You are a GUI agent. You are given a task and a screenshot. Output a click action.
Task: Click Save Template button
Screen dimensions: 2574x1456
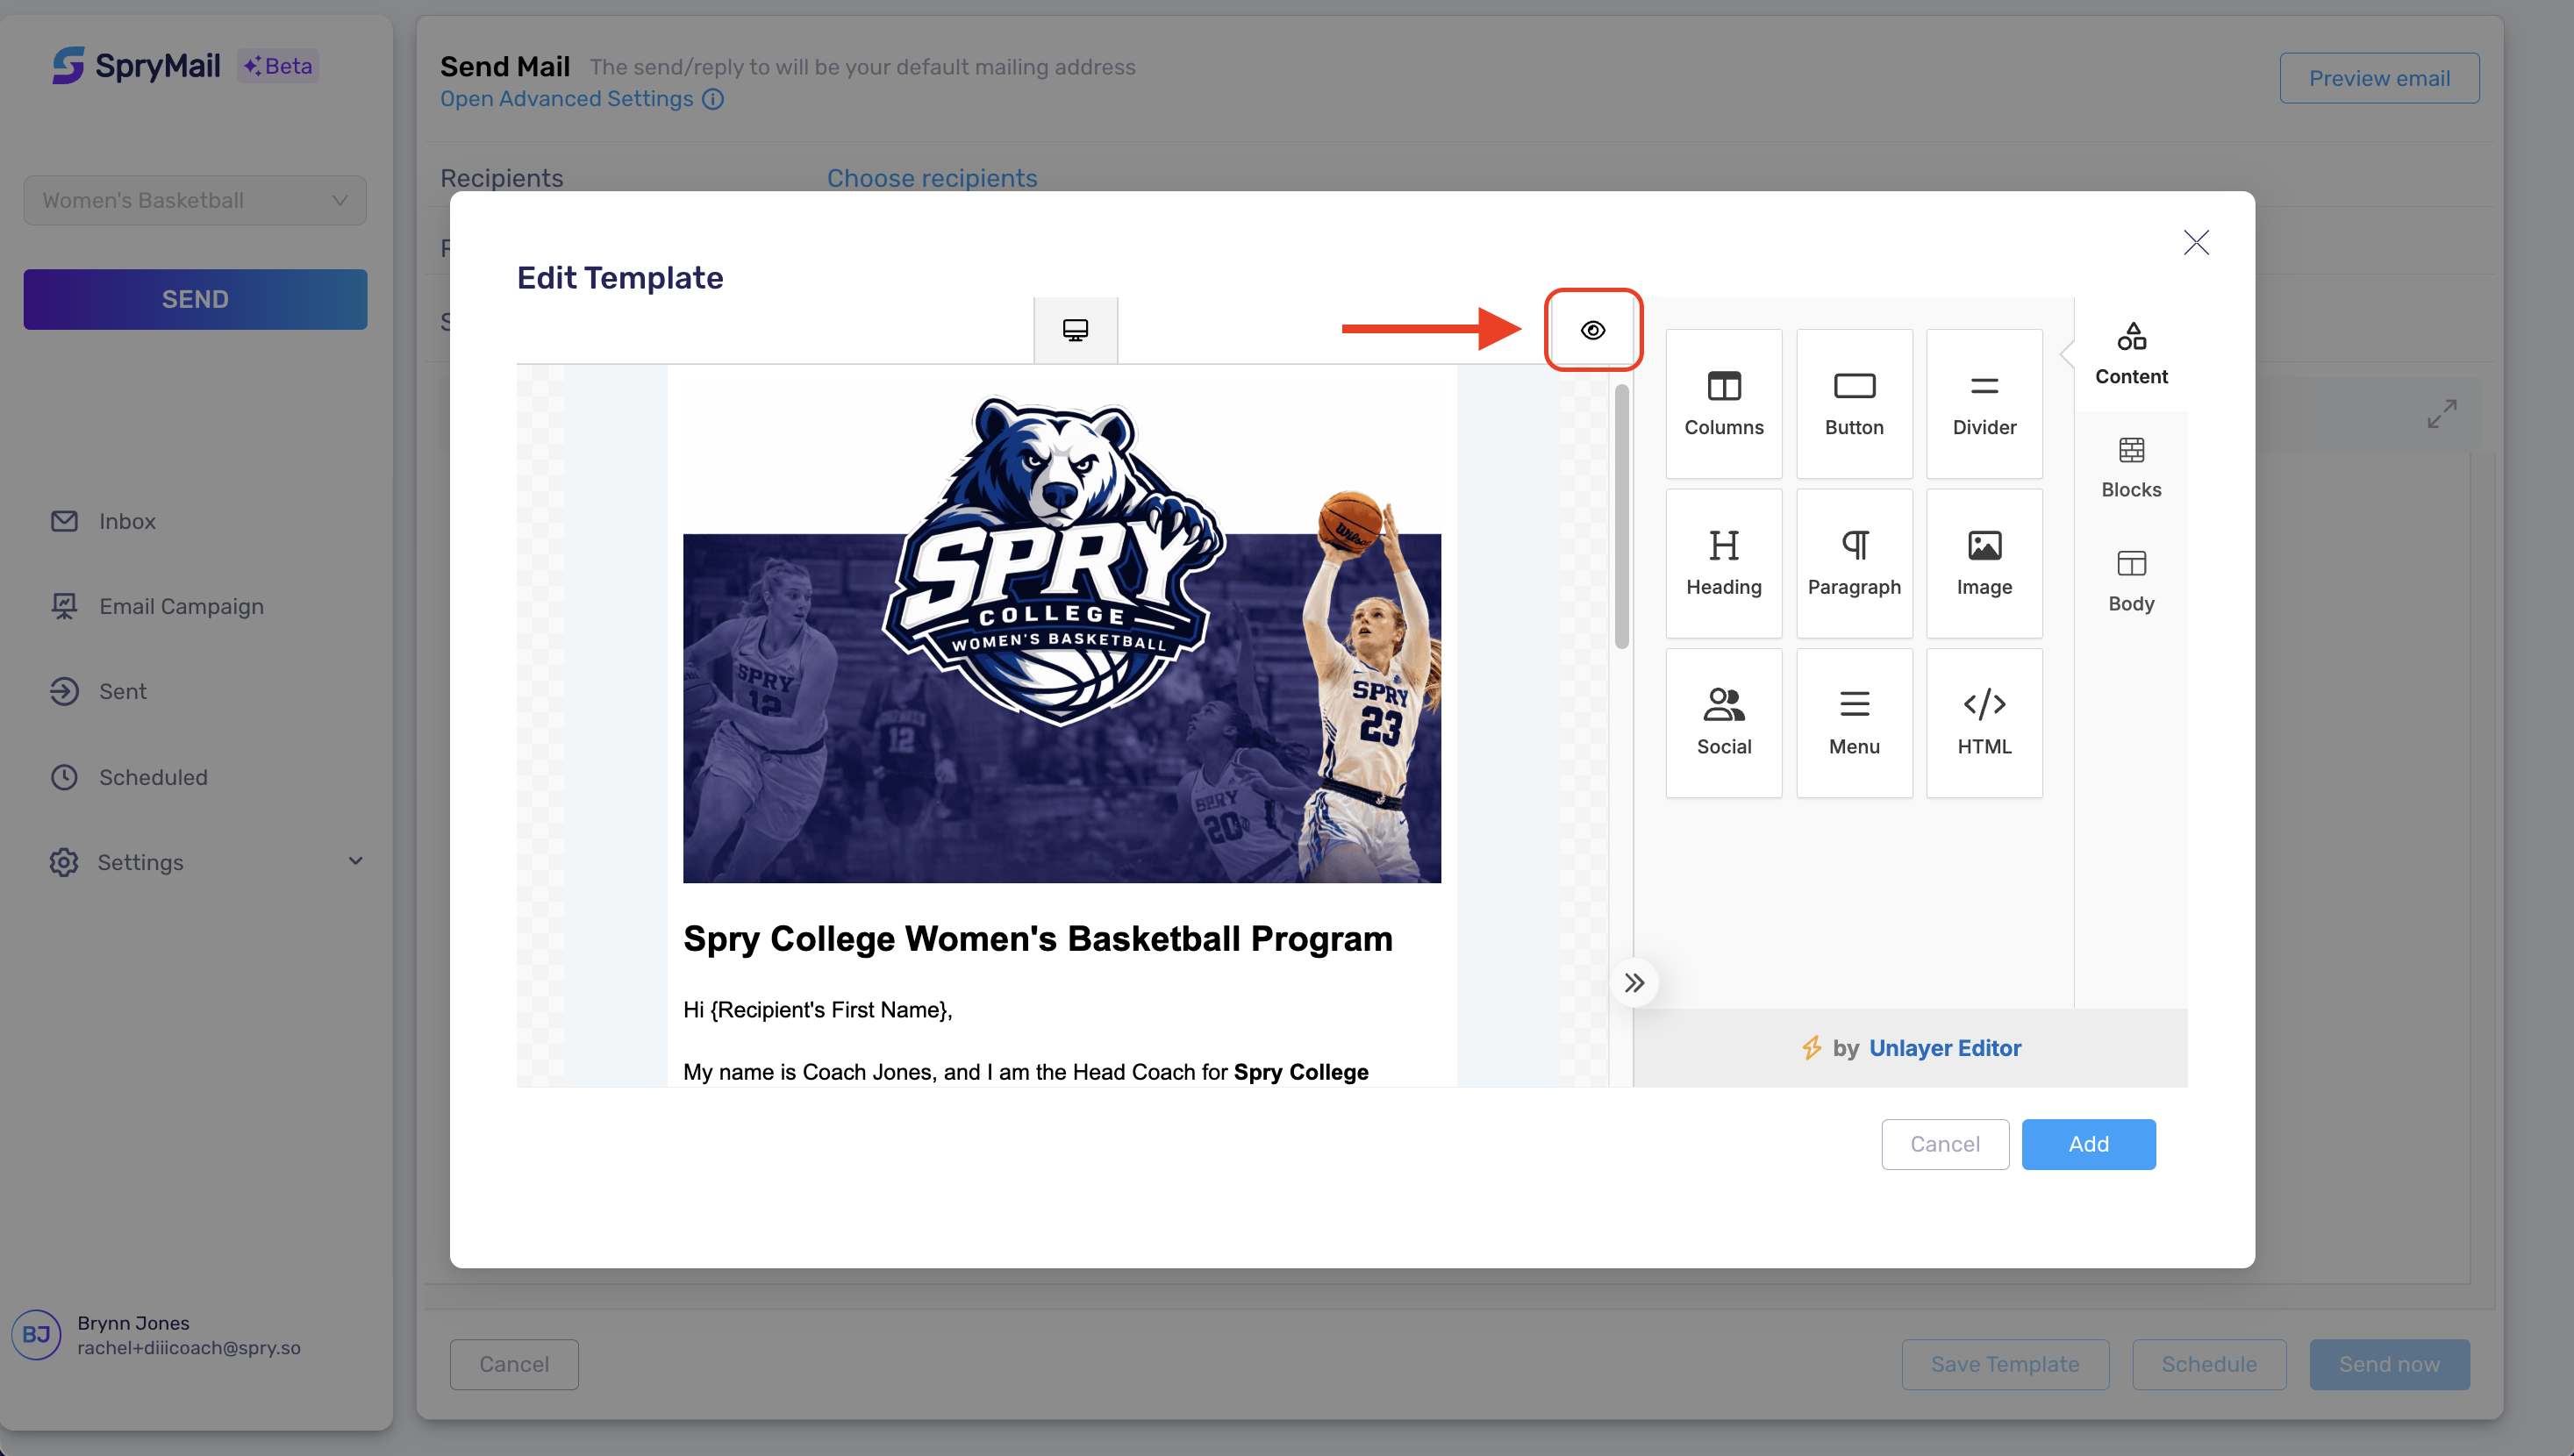tap(2004, 1364)
